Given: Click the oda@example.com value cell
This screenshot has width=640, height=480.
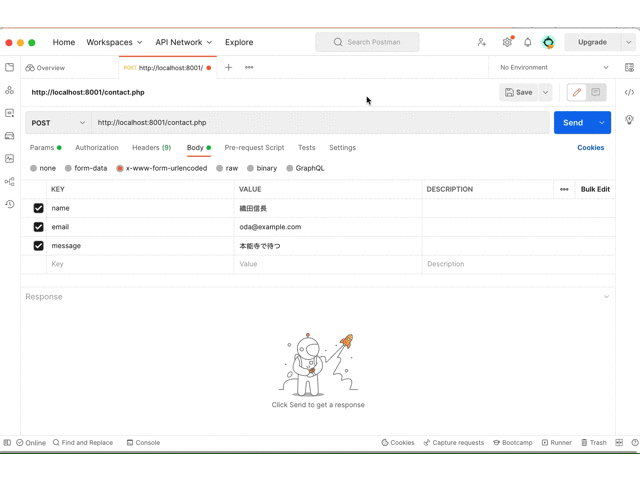Looking at the screenshot, I should coord(328,227).
